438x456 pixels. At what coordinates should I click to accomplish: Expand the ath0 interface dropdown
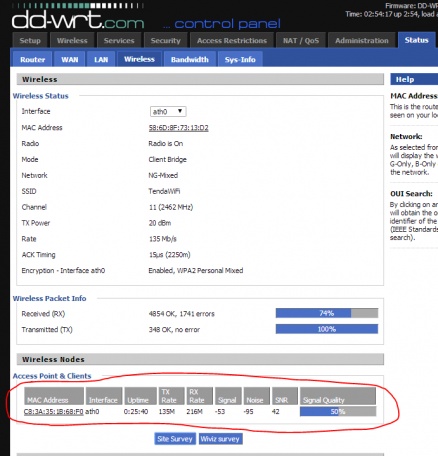point(168,111)
